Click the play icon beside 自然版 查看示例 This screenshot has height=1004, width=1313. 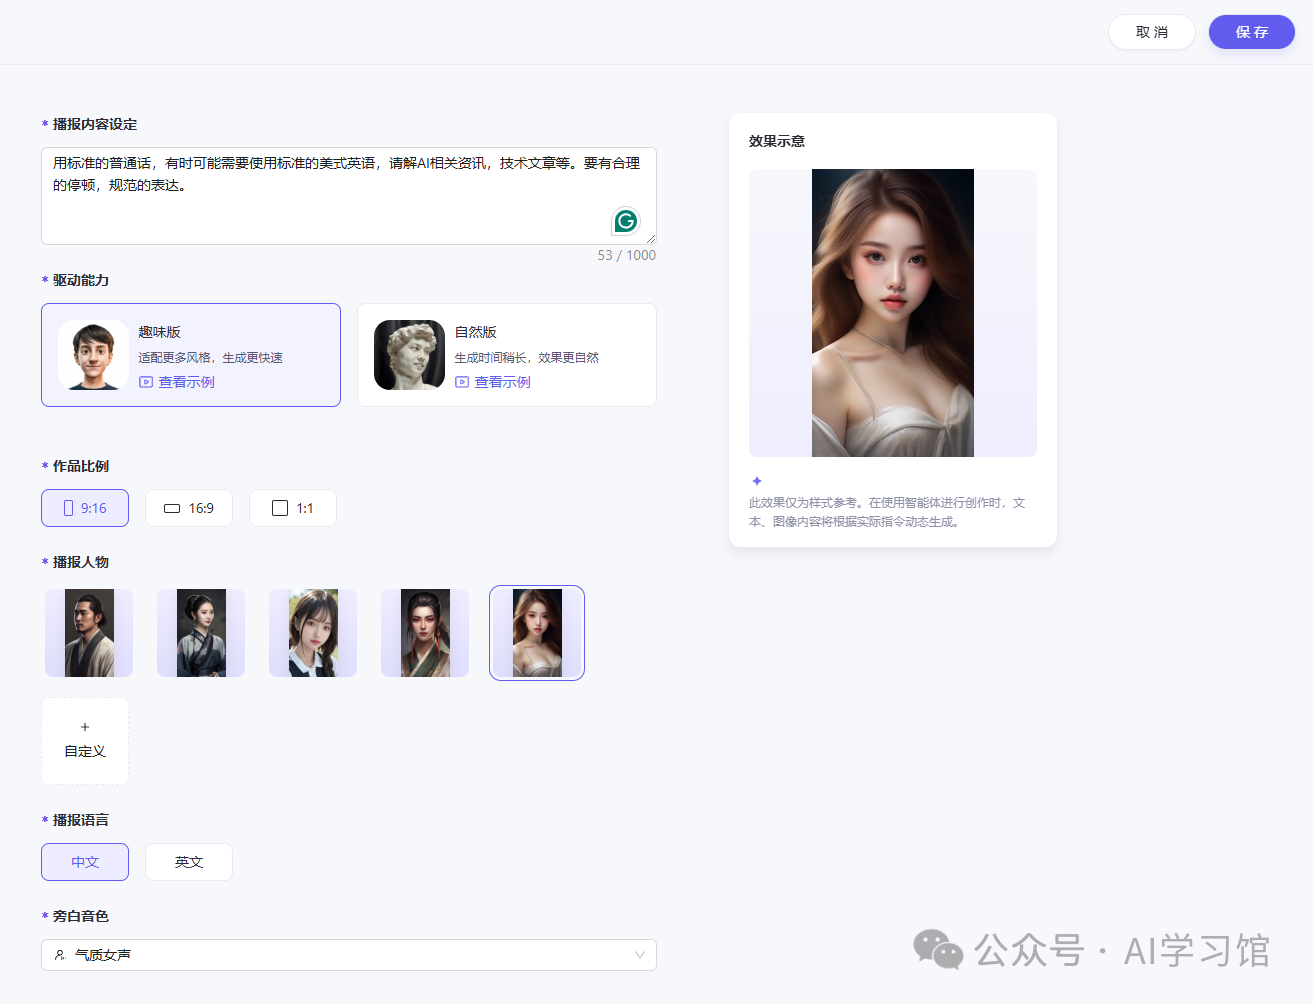(461, 382)
